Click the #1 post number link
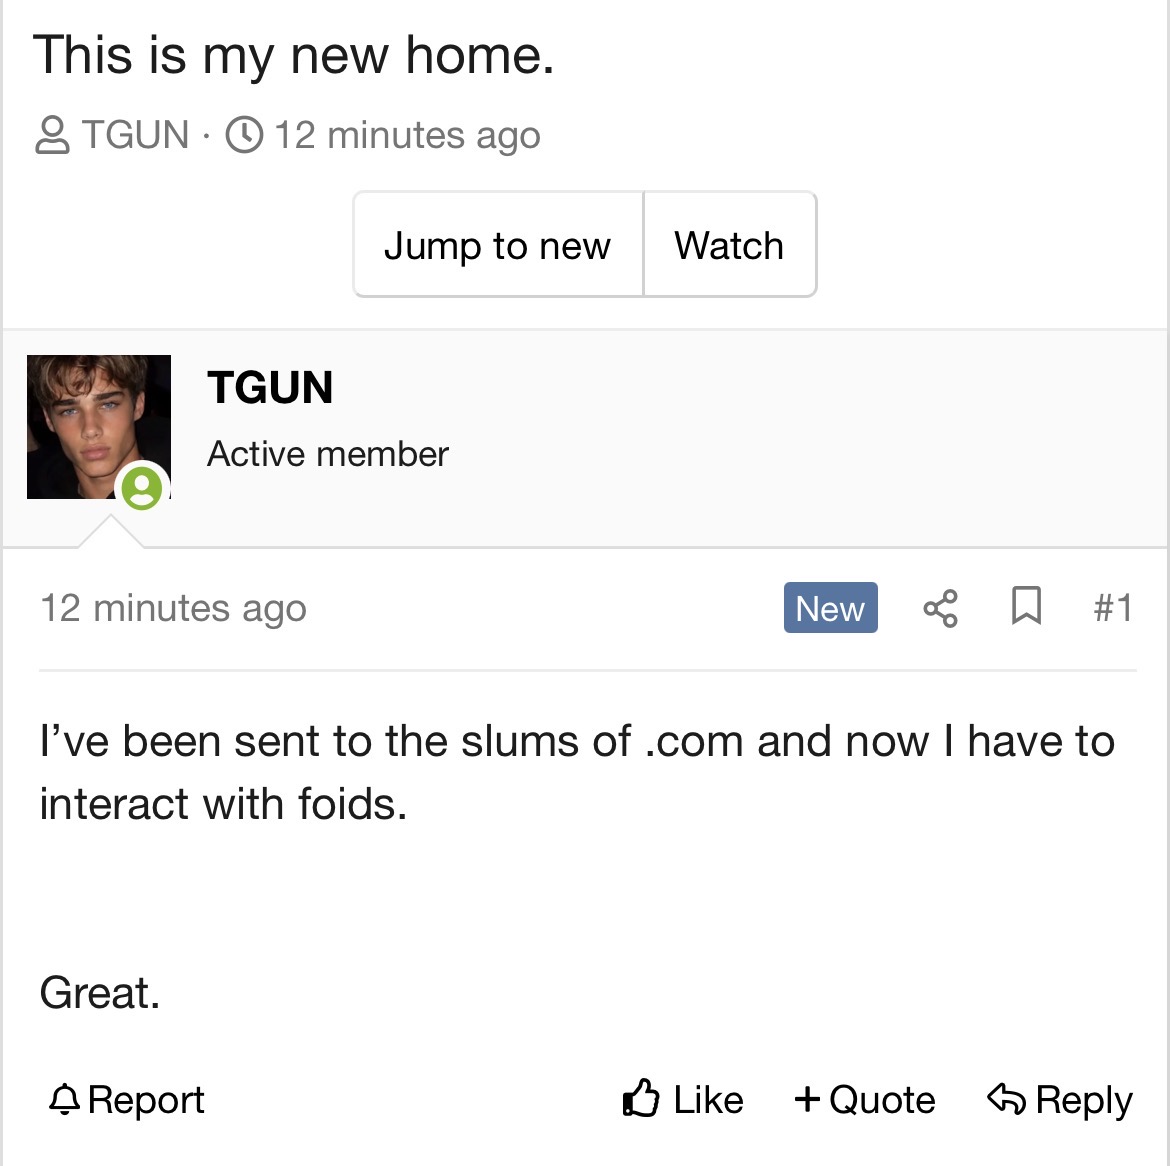 click(x=1113, y=607)
